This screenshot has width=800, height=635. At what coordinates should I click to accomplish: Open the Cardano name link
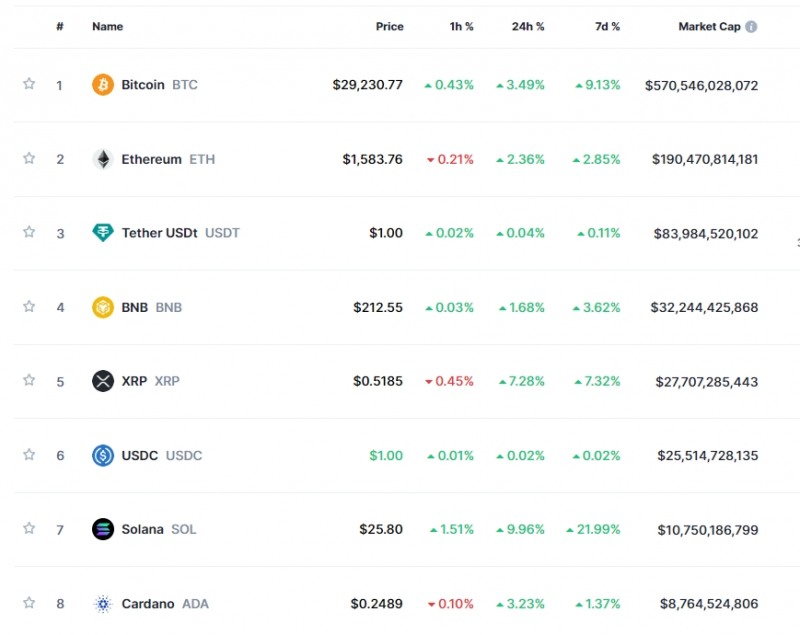tap(148, 603)
